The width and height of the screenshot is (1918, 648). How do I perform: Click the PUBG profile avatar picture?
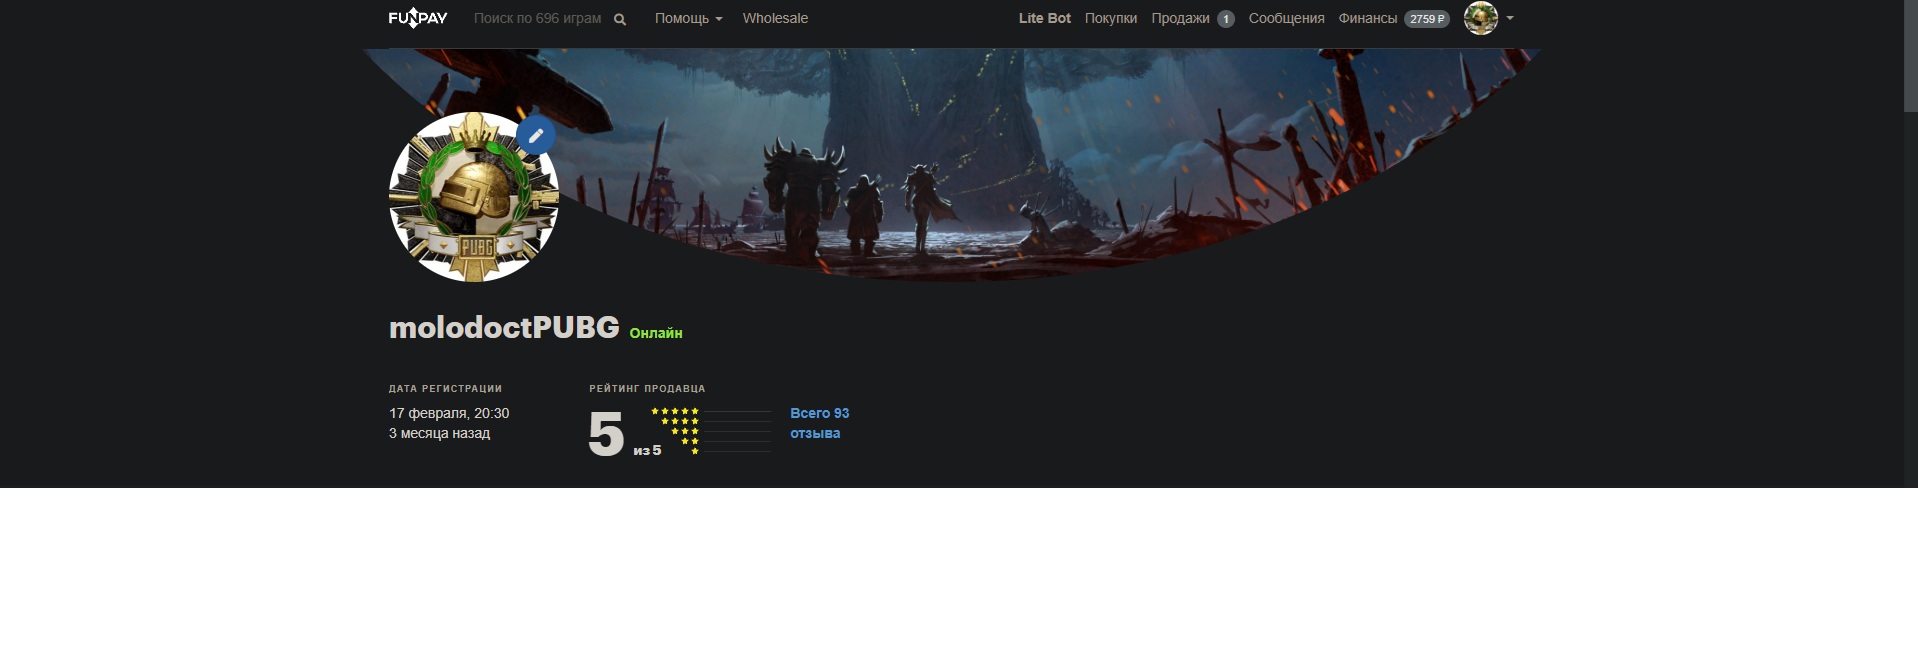(x=473, y=196)
